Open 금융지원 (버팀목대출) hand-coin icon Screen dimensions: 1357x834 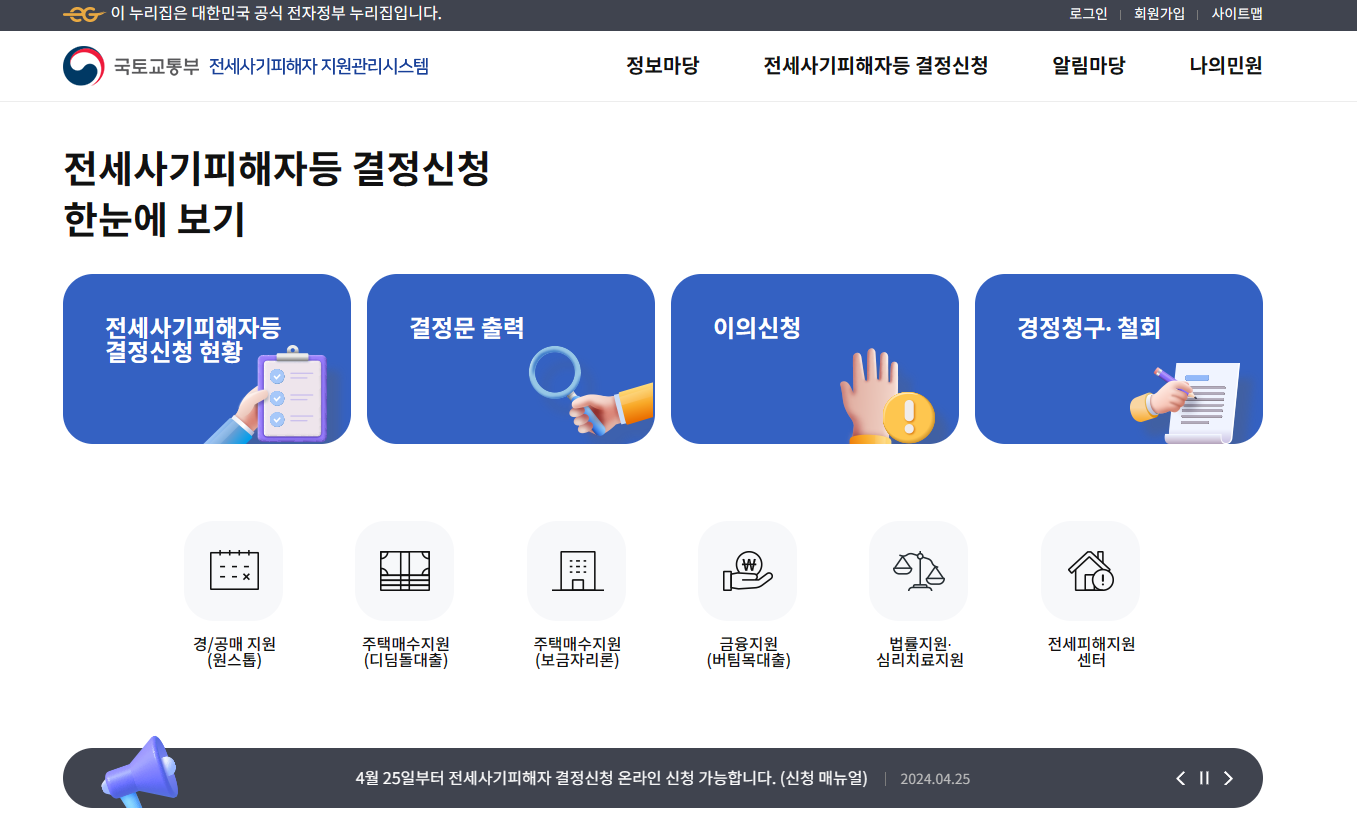(x=748, y=570)
